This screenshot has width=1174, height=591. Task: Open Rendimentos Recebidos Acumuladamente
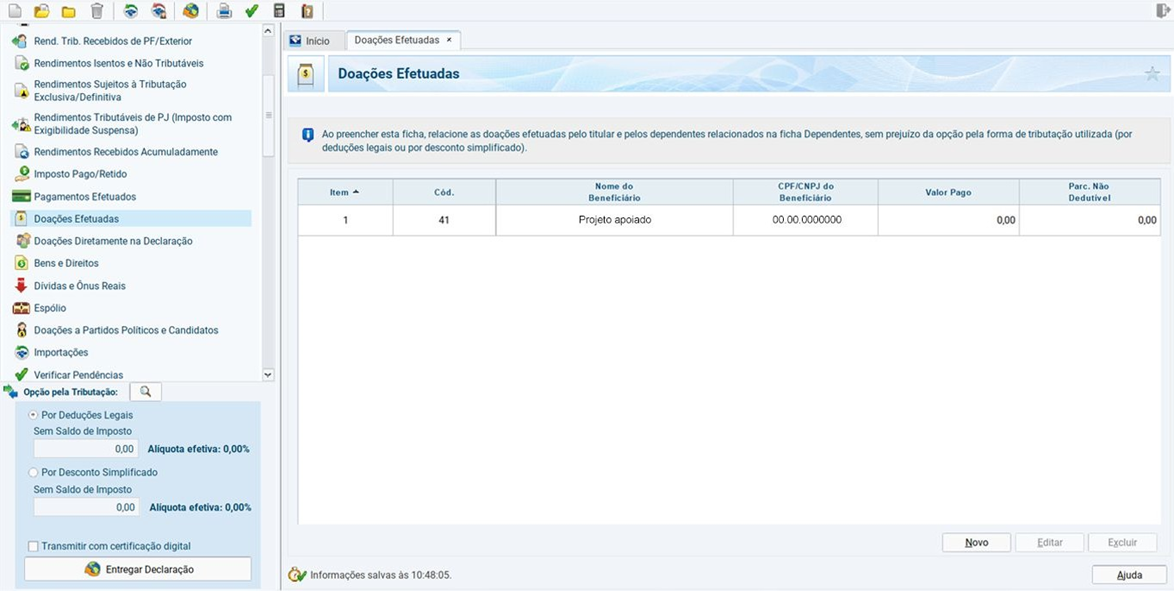tap(126, 151)
